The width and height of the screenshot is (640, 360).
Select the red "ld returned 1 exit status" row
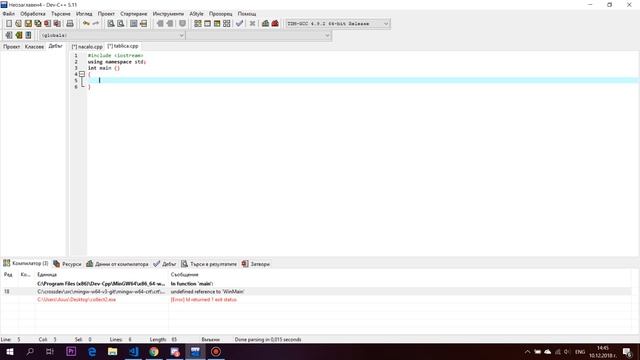(316, 300)
